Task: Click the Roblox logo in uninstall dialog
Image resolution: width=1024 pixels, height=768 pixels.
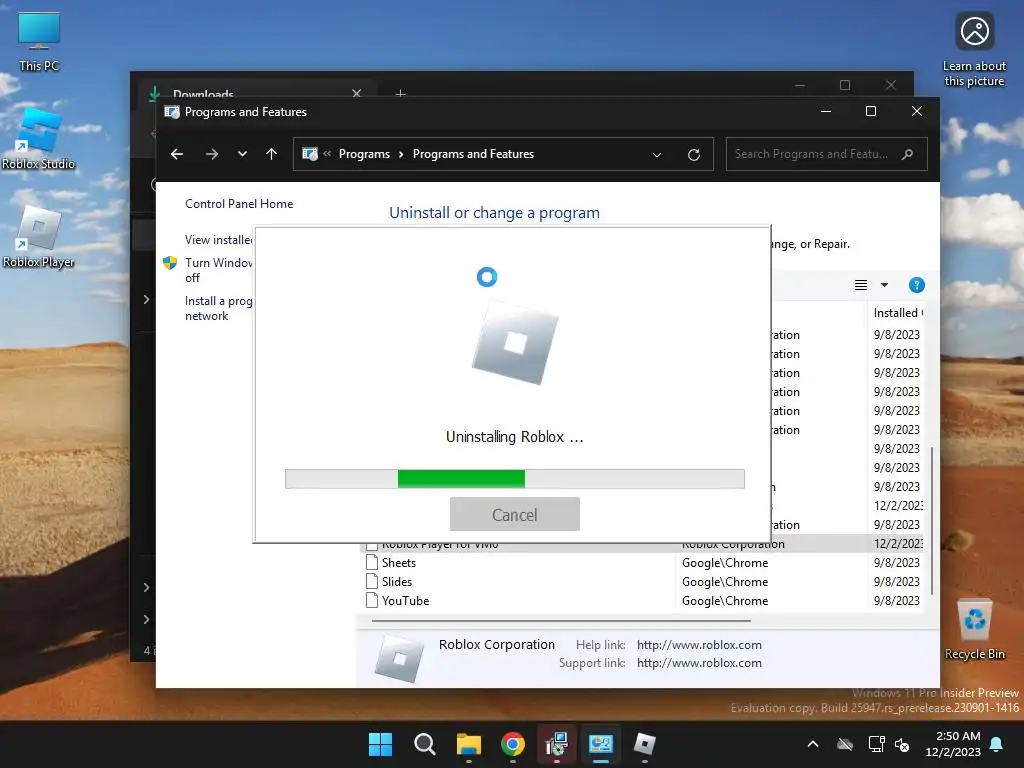Action: pos(515,342)
